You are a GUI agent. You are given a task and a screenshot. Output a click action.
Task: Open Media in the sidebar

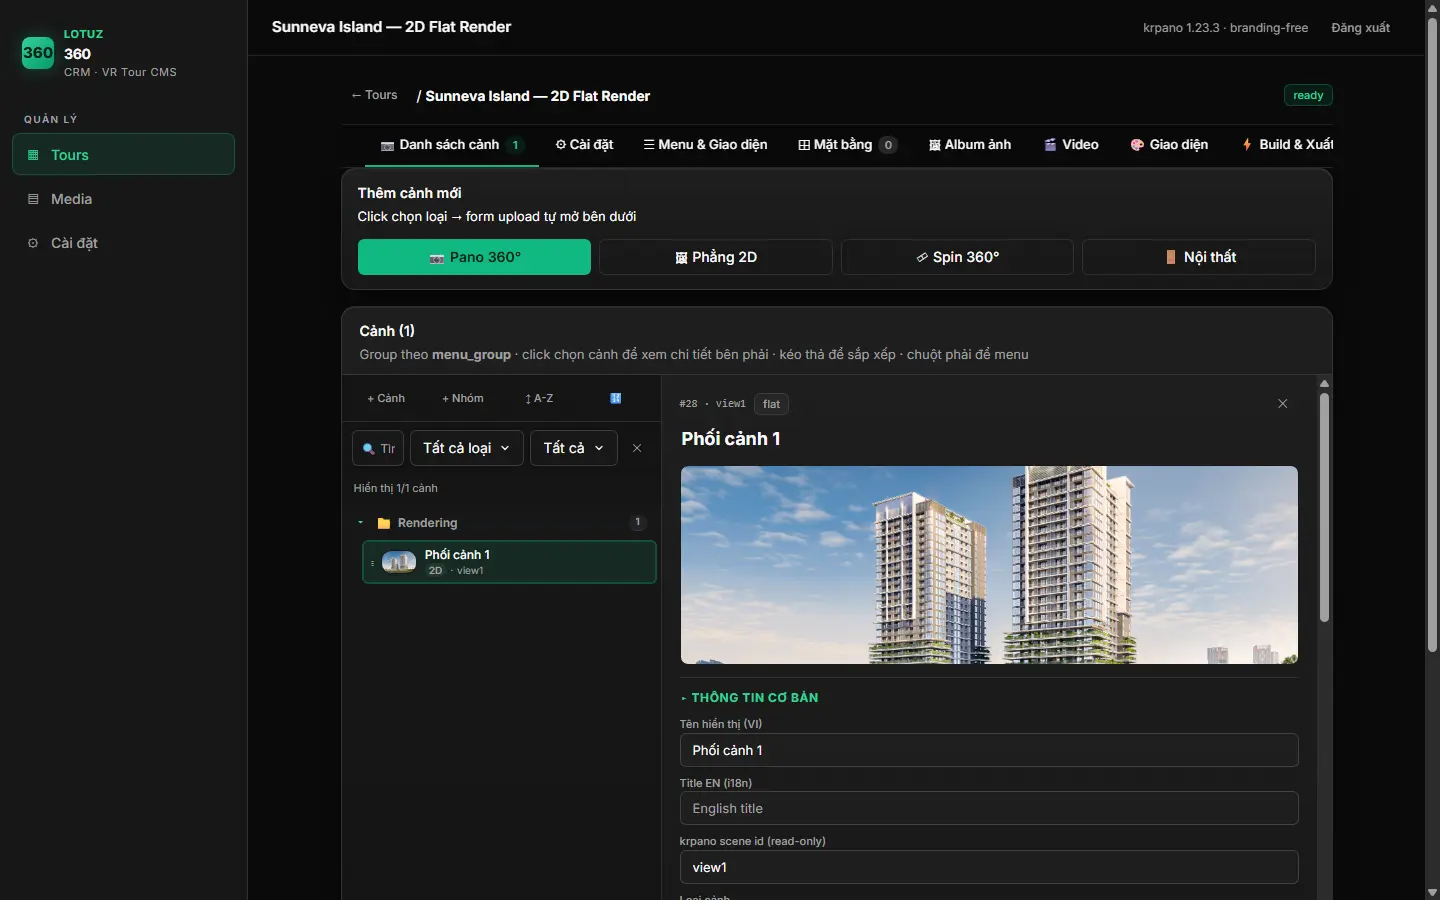[123, 199]
